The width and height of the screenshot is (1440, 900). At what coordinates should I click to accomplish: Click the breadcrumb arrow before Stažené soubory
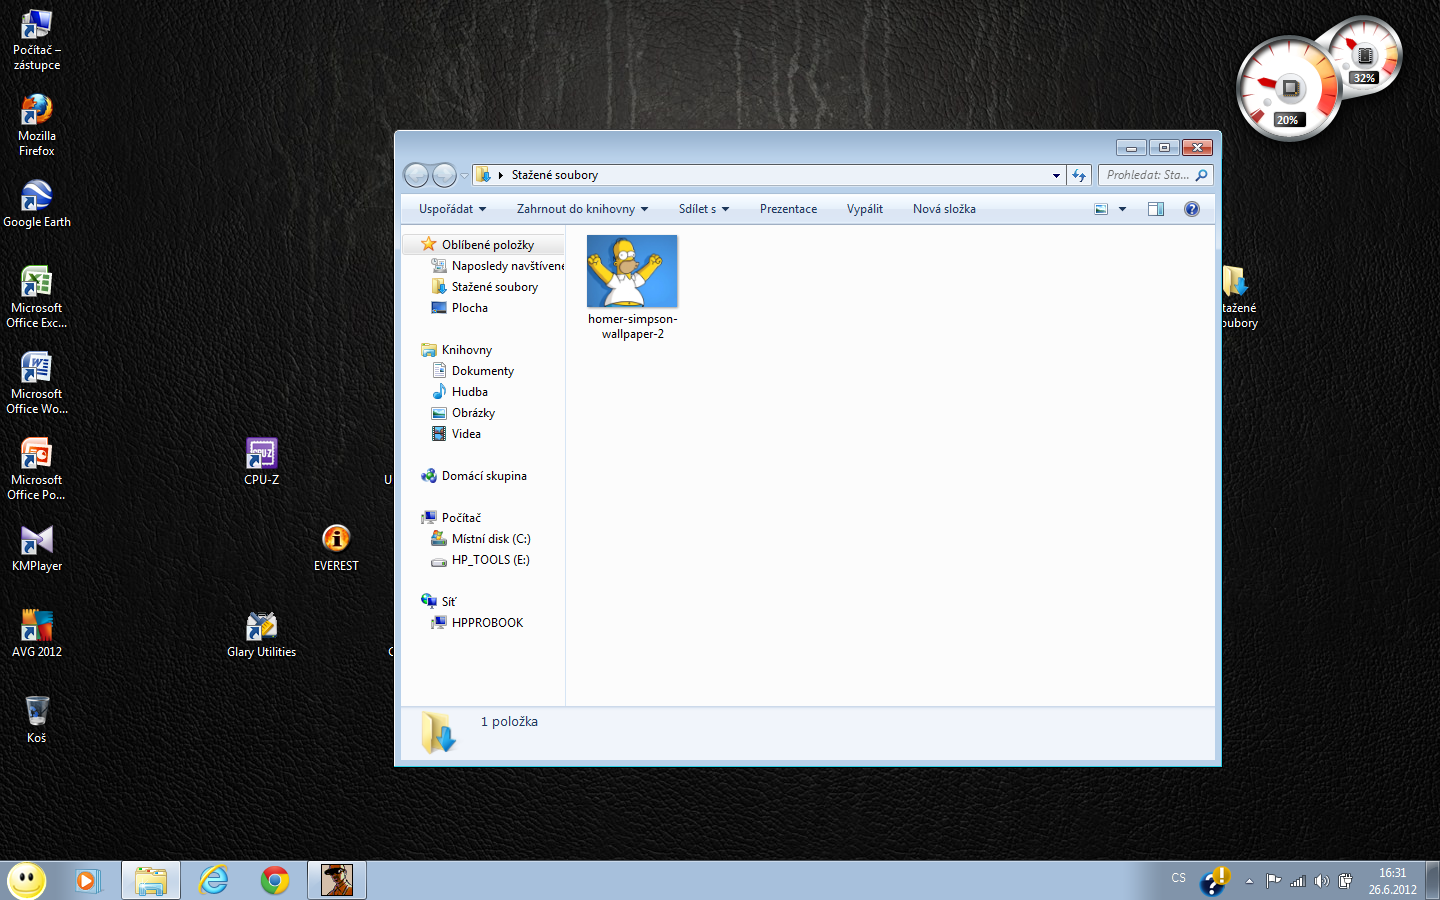[x=500, y=175]
